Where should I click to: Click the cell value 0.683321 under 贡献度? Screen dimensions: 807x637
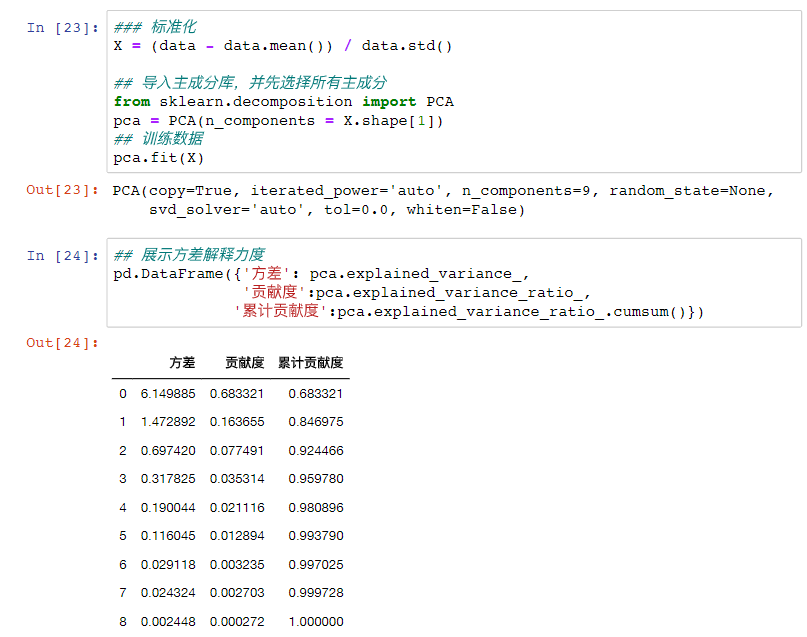(x=237, y=394)
